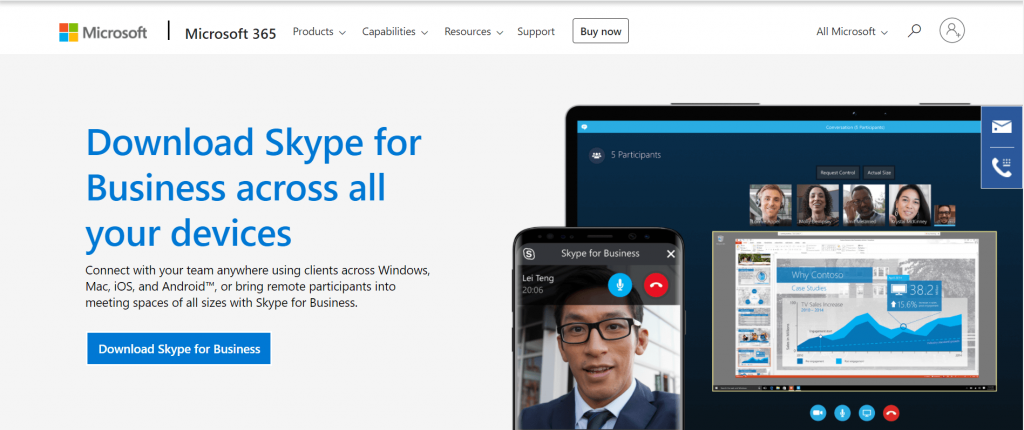Click the Lei Teng caller name
The width and height of the screenshot is (1024, 430).
tap(538, 278)
